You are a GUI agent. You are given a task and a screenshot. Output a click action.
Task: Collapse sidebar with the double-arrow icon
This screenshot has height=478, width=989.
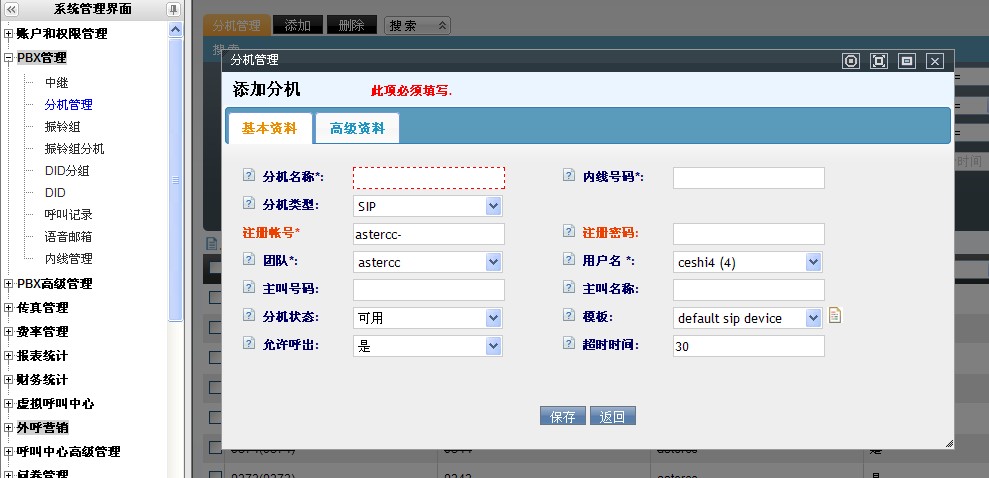pos(11,9)
